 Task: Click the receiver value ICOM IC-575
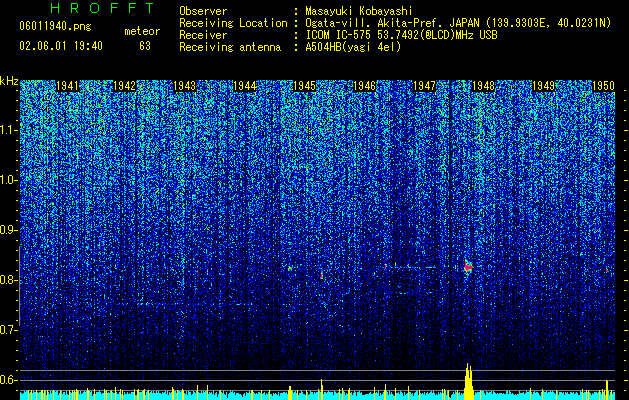[x=339, y=35]
